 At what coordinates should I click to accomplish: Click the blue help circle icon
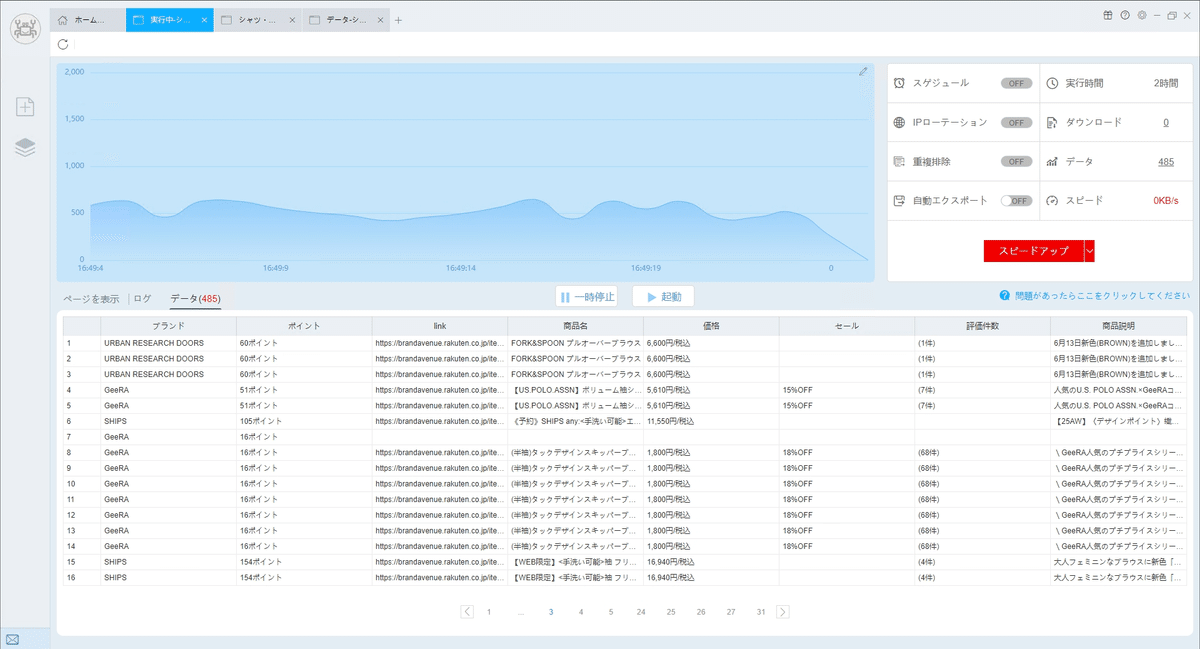coord(1004,296)
